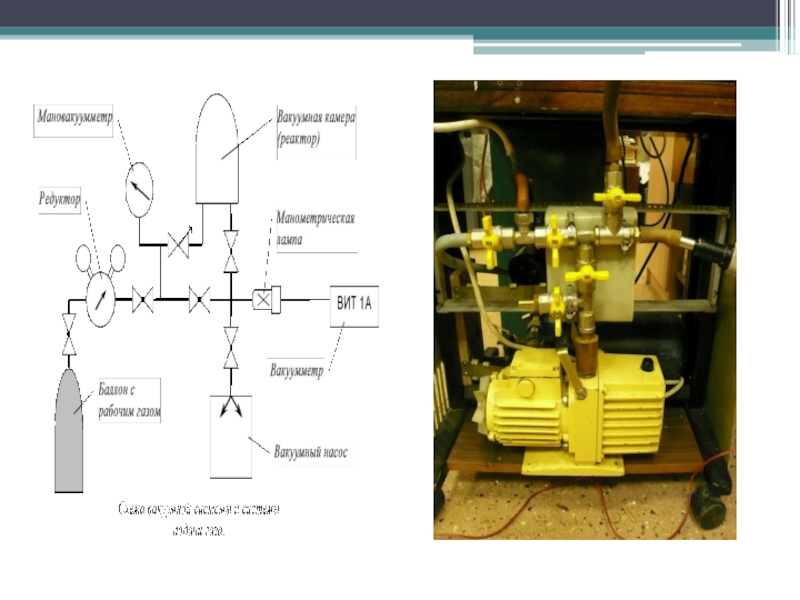Click the "Баллон с рабочим газом" label
800x600 pixels.
pos(130,400)
